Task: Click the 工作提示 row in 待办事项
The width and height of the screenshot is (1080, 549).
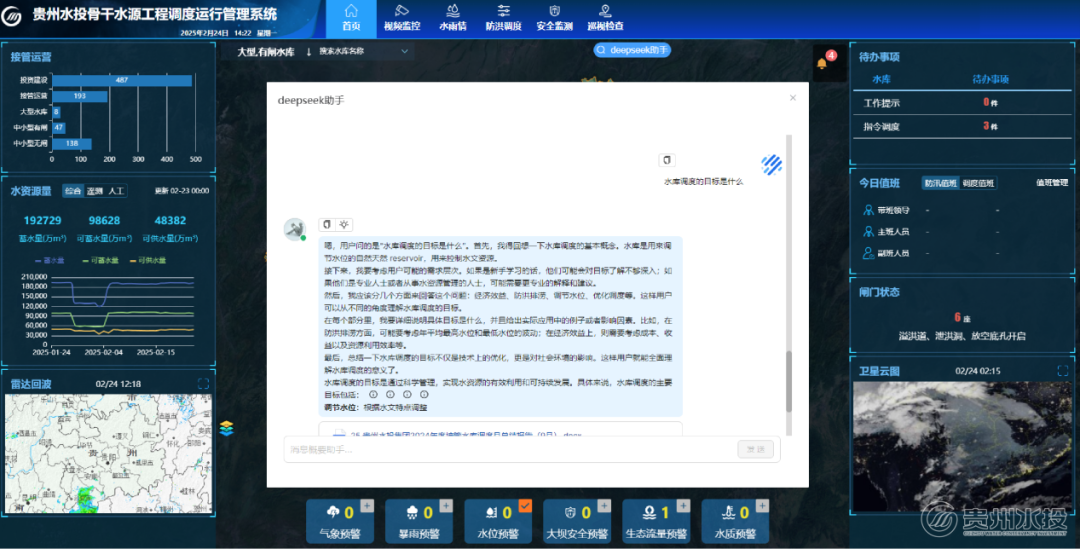Action: point(962,103)
